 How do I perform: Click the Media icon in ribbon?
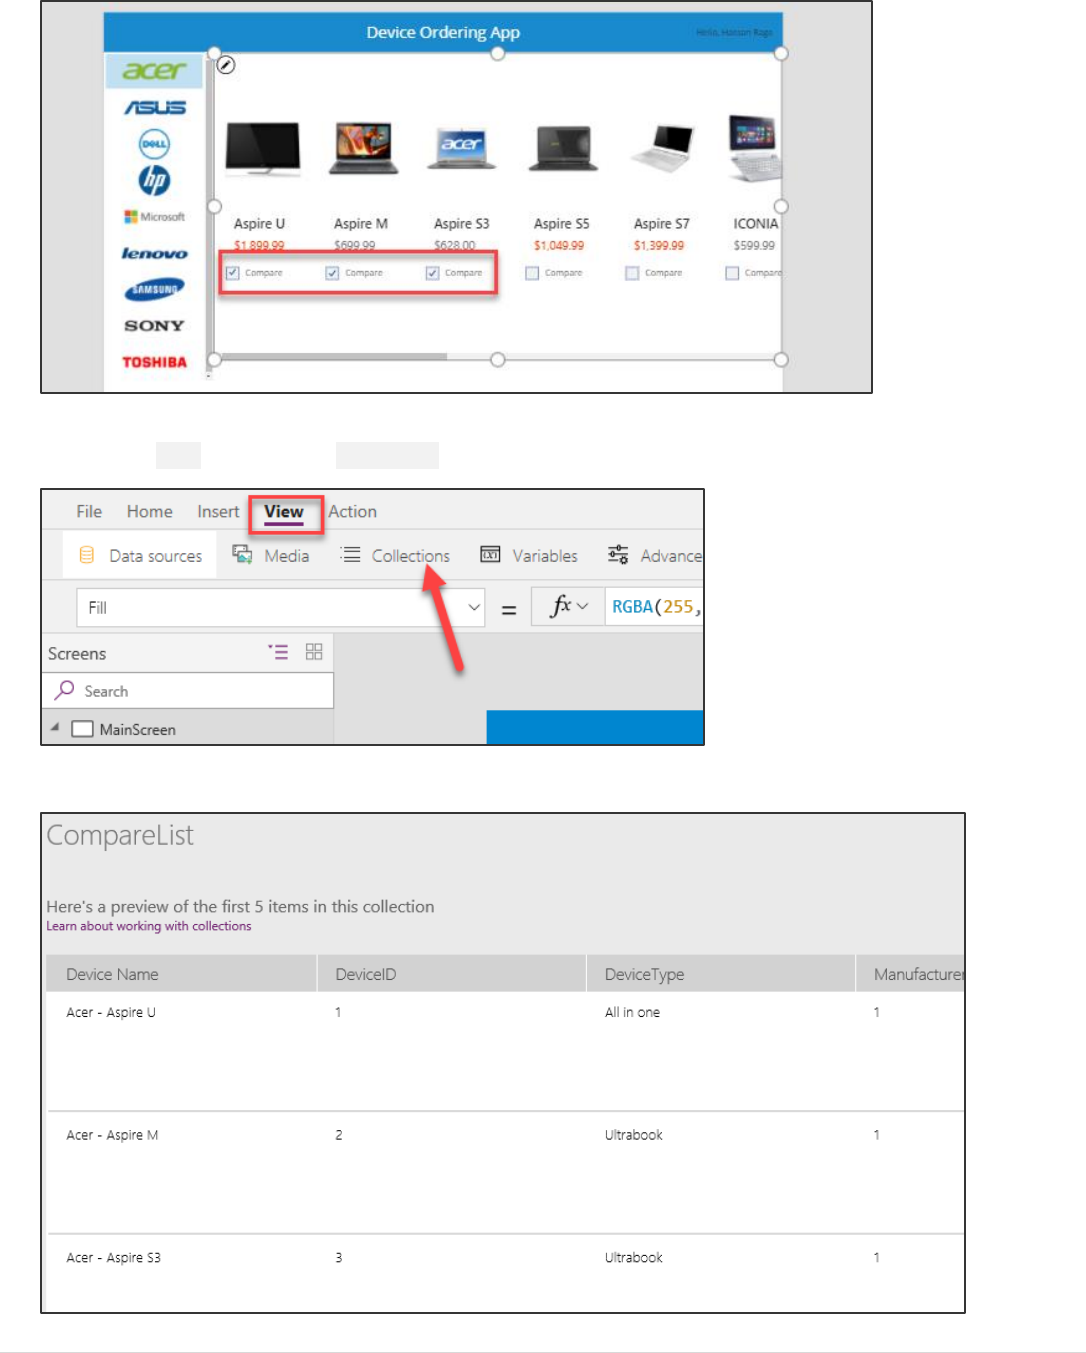242,554
